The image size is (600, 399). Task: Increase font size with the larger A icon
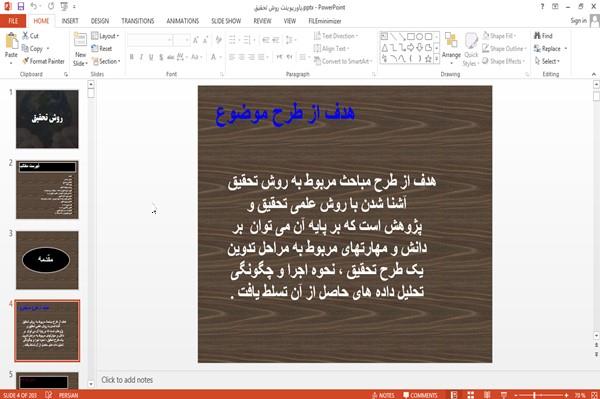point(196,40)
